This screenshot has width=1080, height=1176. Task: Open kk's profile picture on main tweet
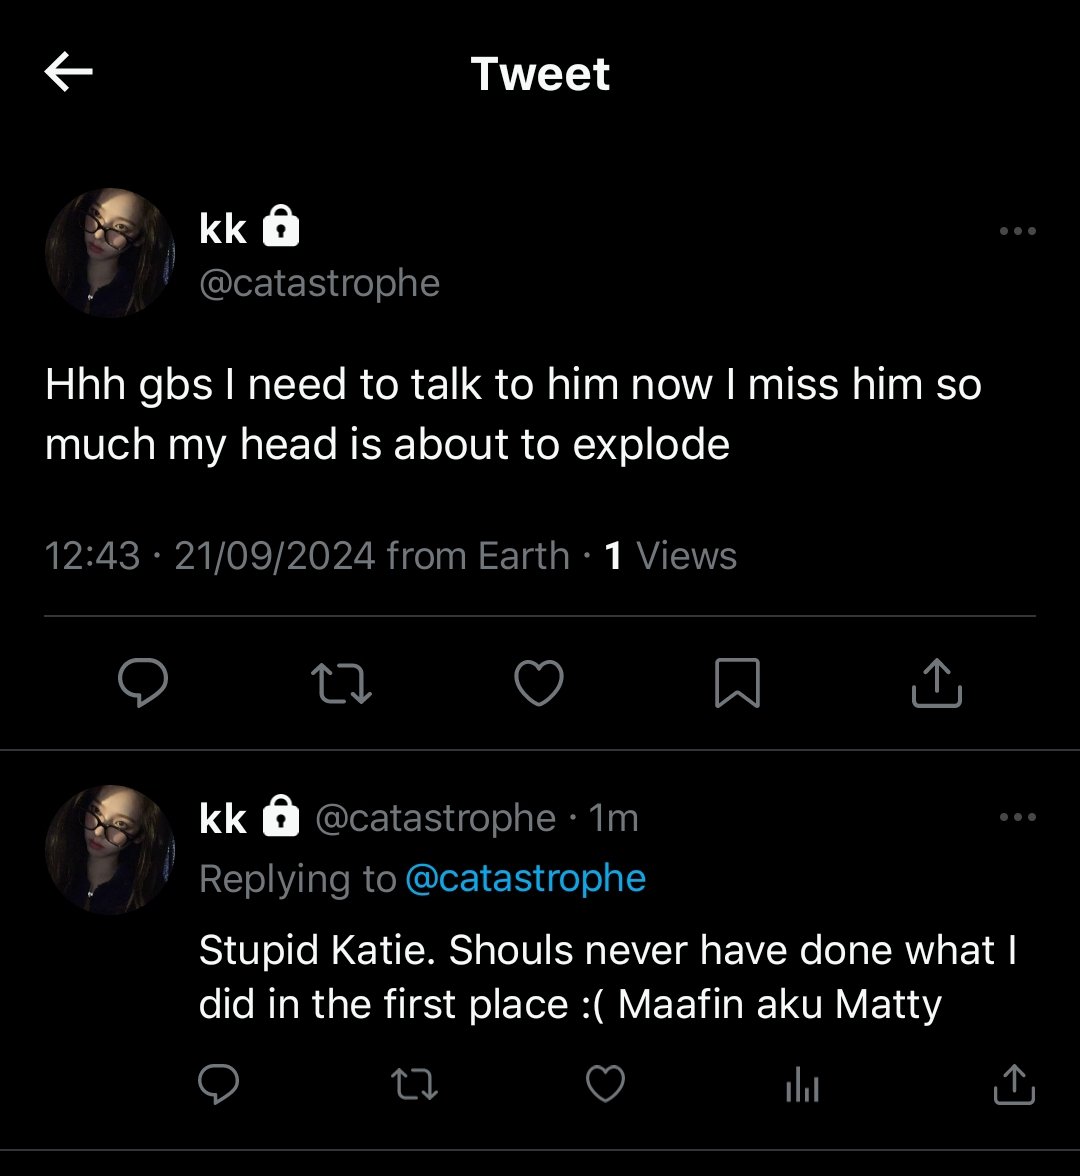point(110,253)
